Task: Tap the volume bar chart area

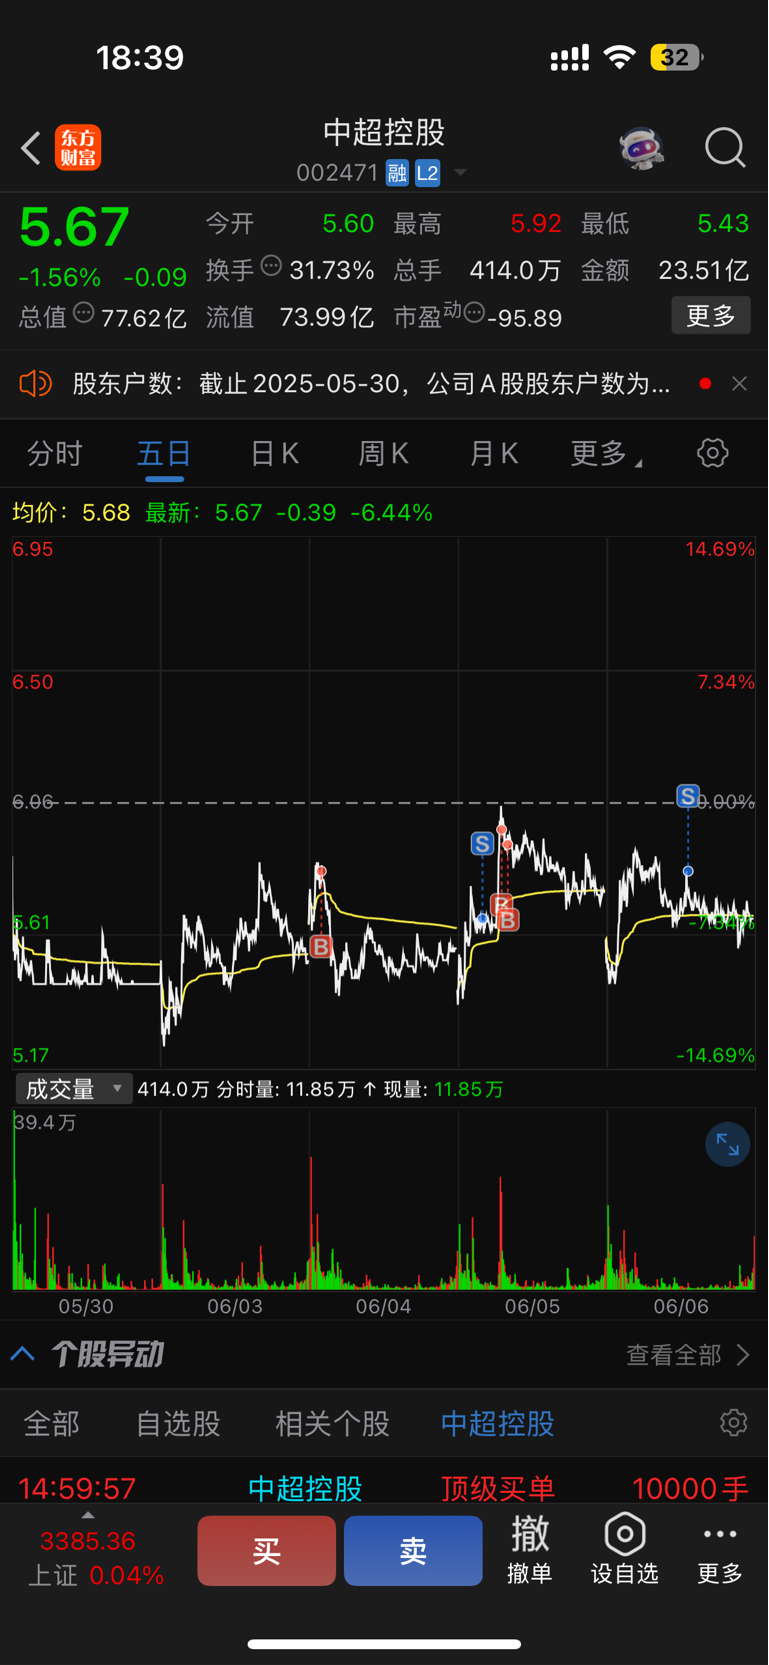Action: (x=384, y=1200)
